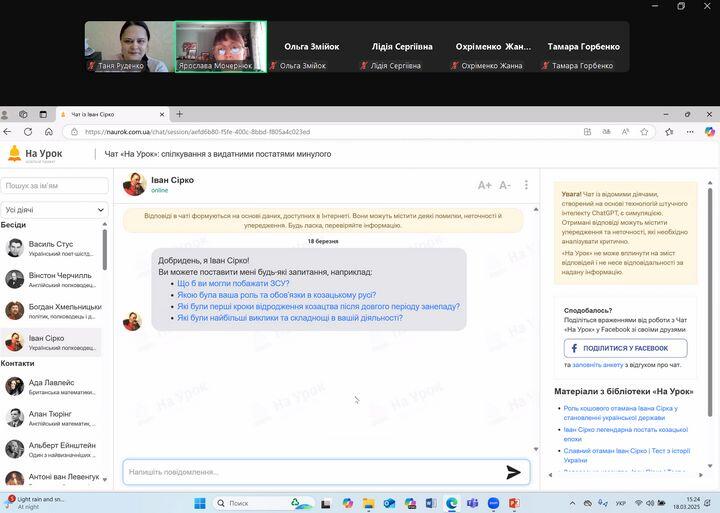
Task: Ask about role in козацькому русі
Action: pyautogui.click(x=276, y=295)
